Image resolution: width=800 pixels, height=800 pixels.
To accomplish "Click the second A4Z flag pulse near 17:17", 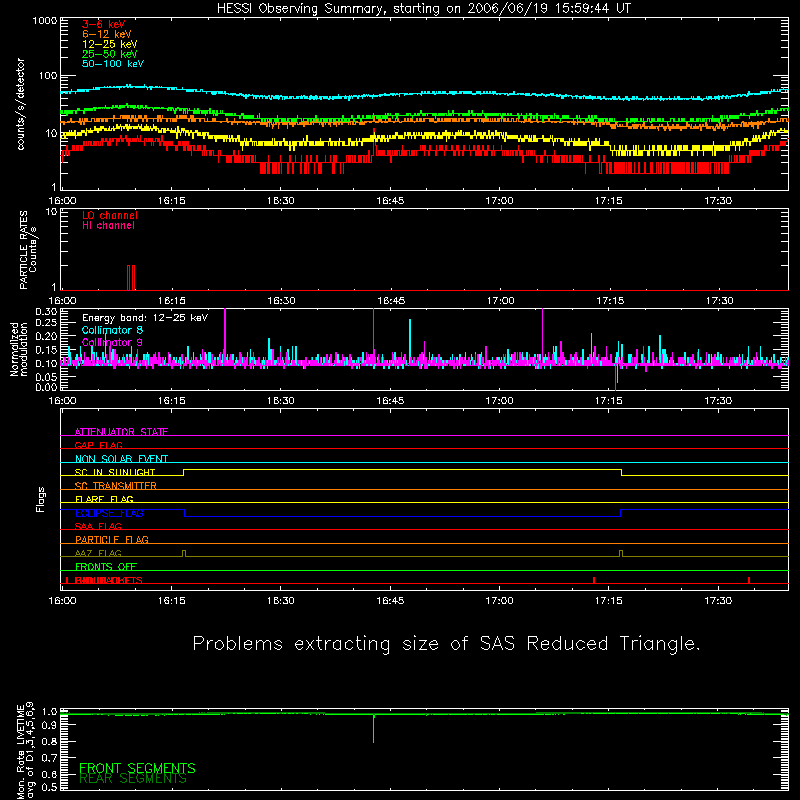I will click(621, 553).
